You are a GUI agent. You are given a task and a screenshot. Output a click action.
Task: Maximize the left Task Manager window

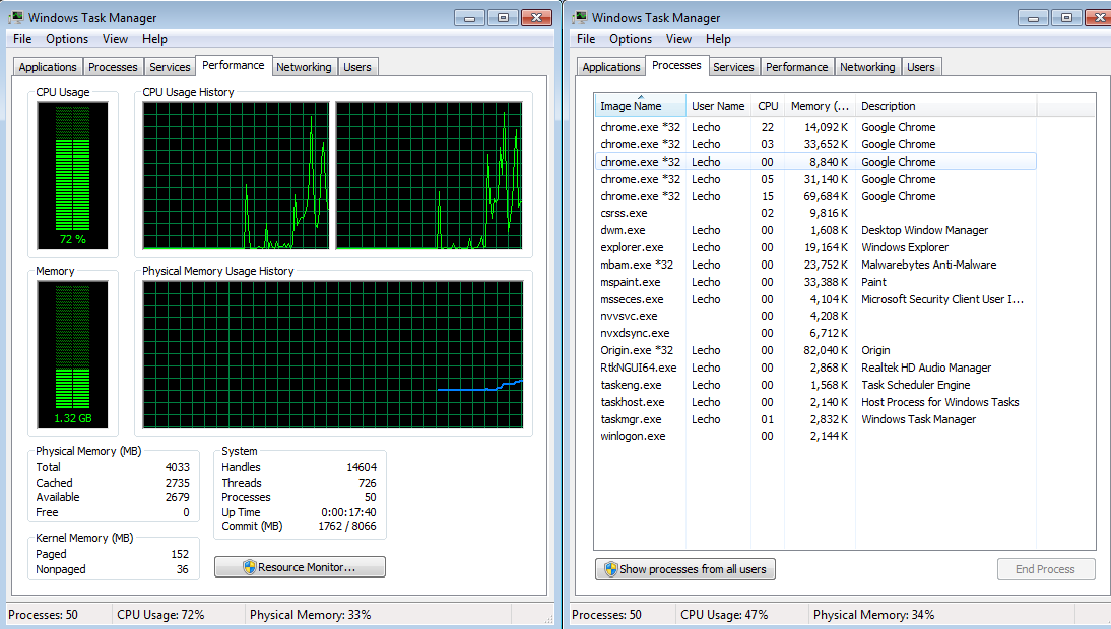click(503, 18)
